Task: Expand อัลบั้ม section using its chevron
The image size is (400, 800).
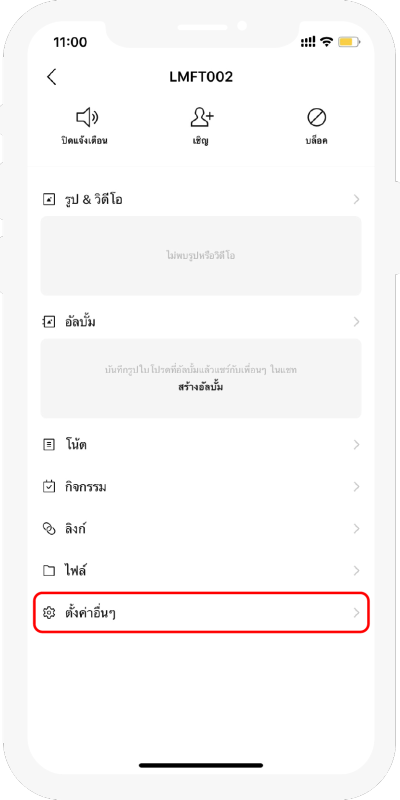Action: (357, 322)
